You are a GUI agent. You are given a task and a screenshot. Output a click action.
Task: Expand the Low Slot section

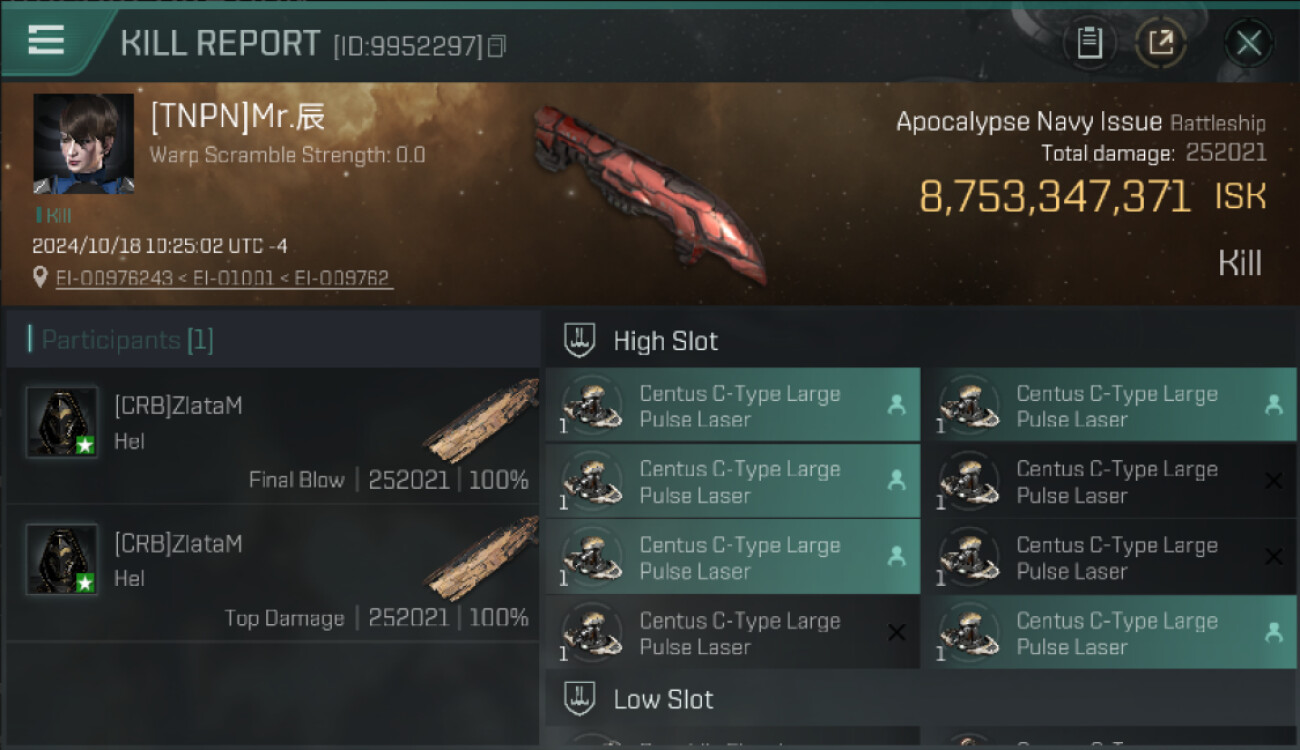[663, 699]
